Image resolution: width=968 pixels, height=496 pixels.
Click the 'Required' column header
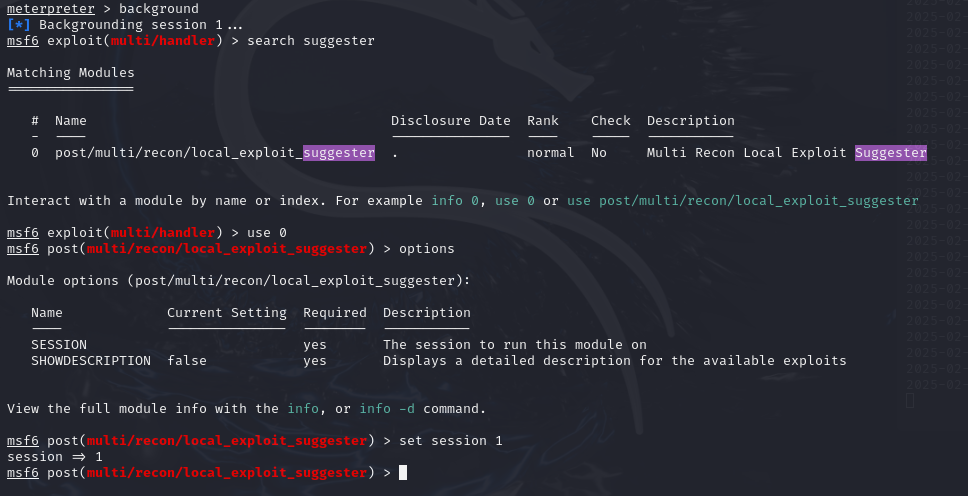pos(335,313)
